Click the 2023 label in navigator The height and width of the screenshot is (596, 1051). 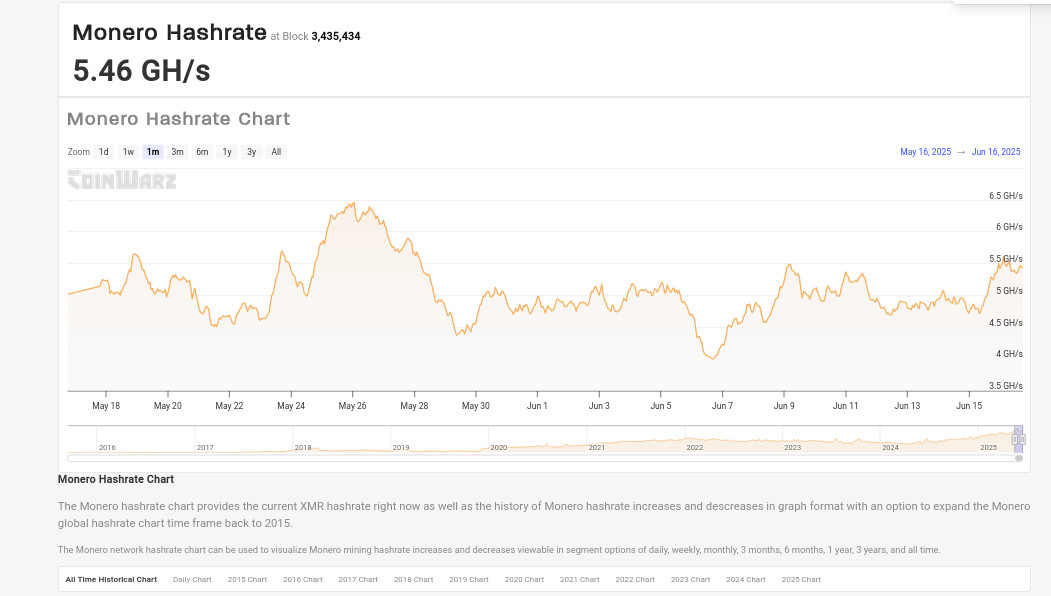(792, 447)
